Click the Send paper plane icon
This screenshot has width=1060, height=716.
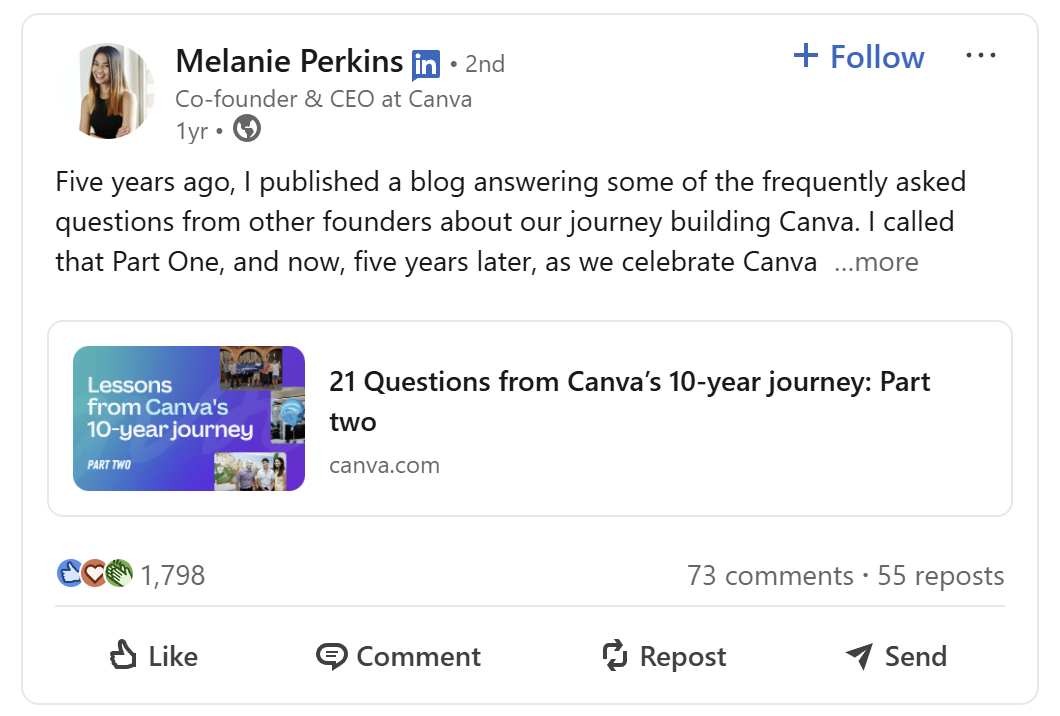tap(859, 656)
